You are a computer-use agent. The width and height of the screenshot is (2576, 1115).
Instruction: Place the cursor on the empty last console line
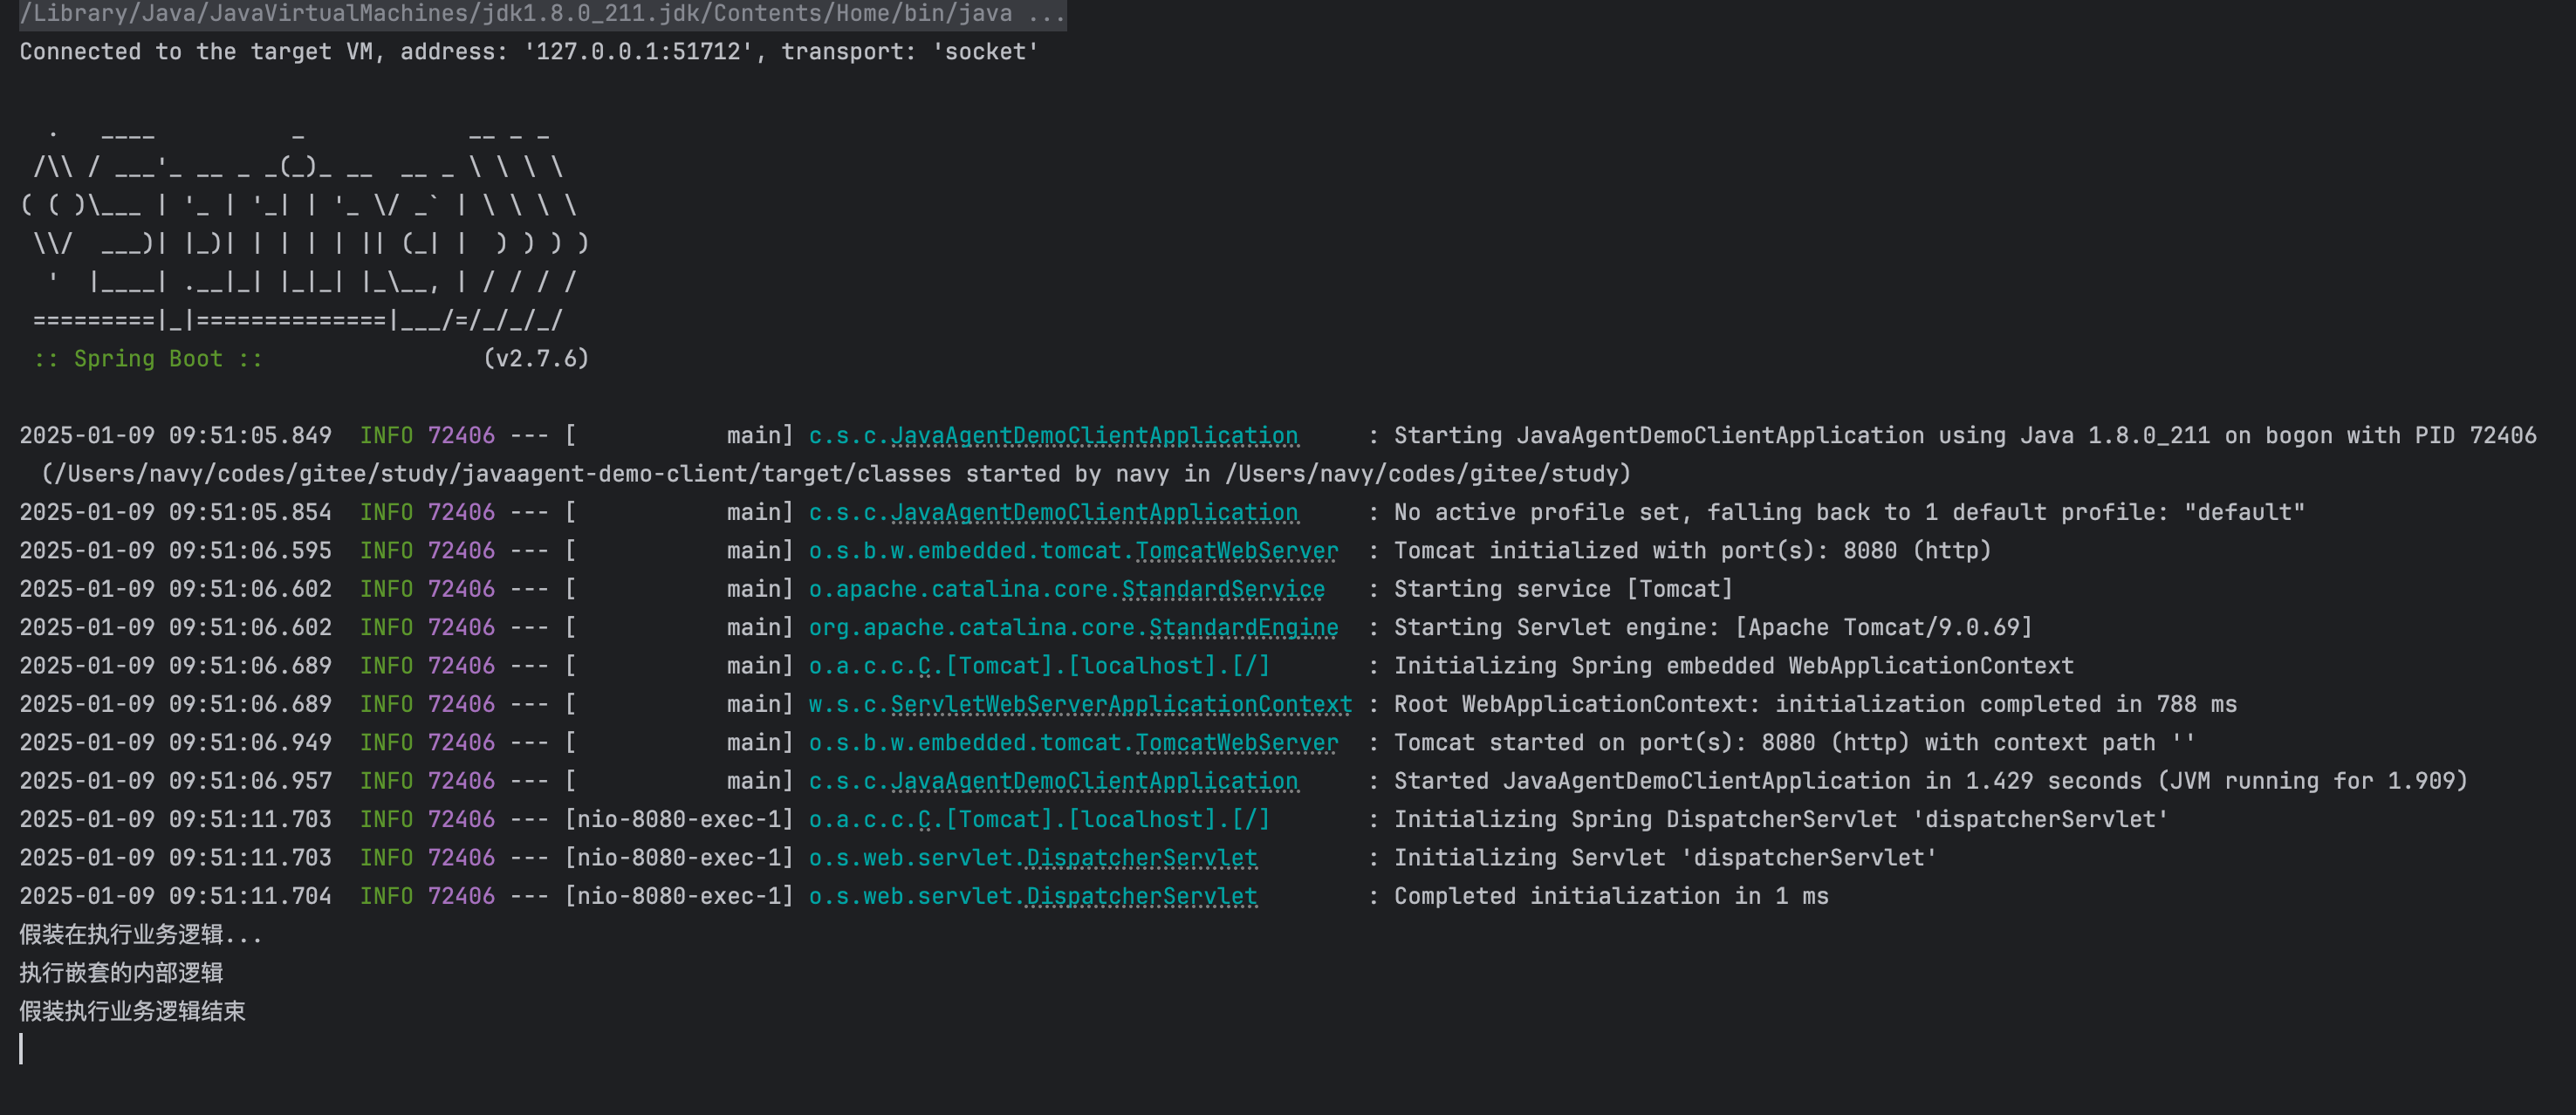point(21,1049)
